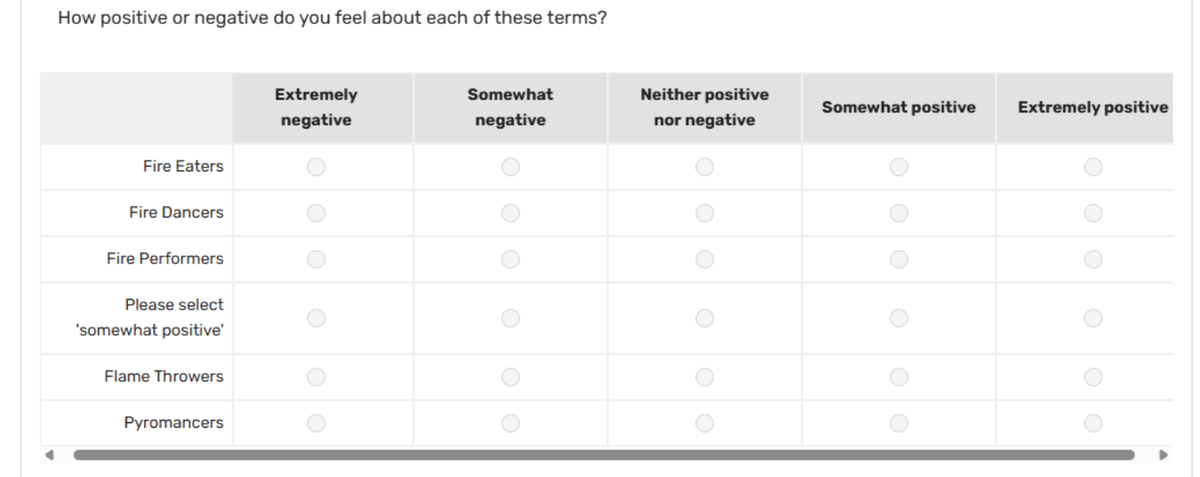Choose Extremely positive for Fire Eaters
1200x477 pixels.
coord(1092,166)
